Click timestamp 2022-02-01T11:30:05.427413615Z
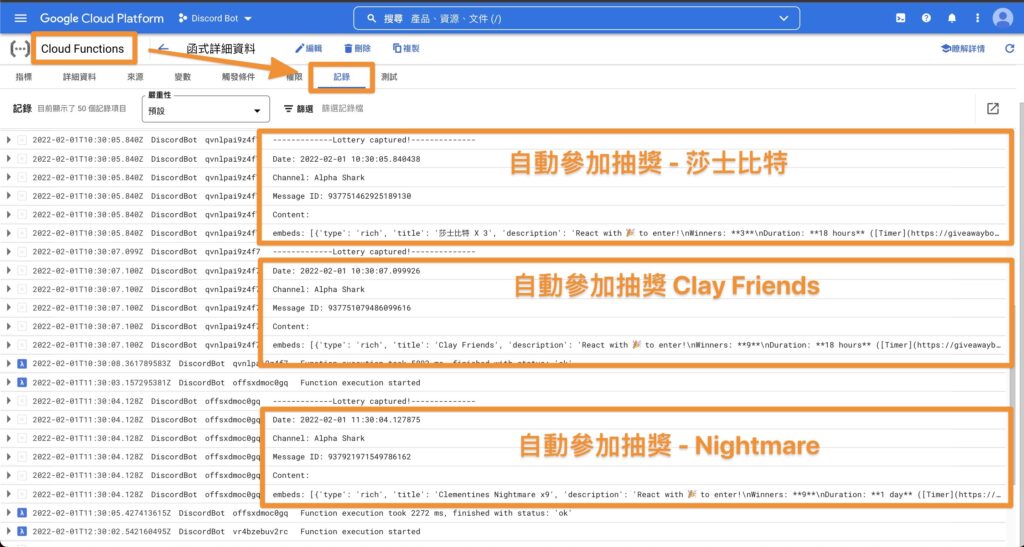 [x=101, y=513]
